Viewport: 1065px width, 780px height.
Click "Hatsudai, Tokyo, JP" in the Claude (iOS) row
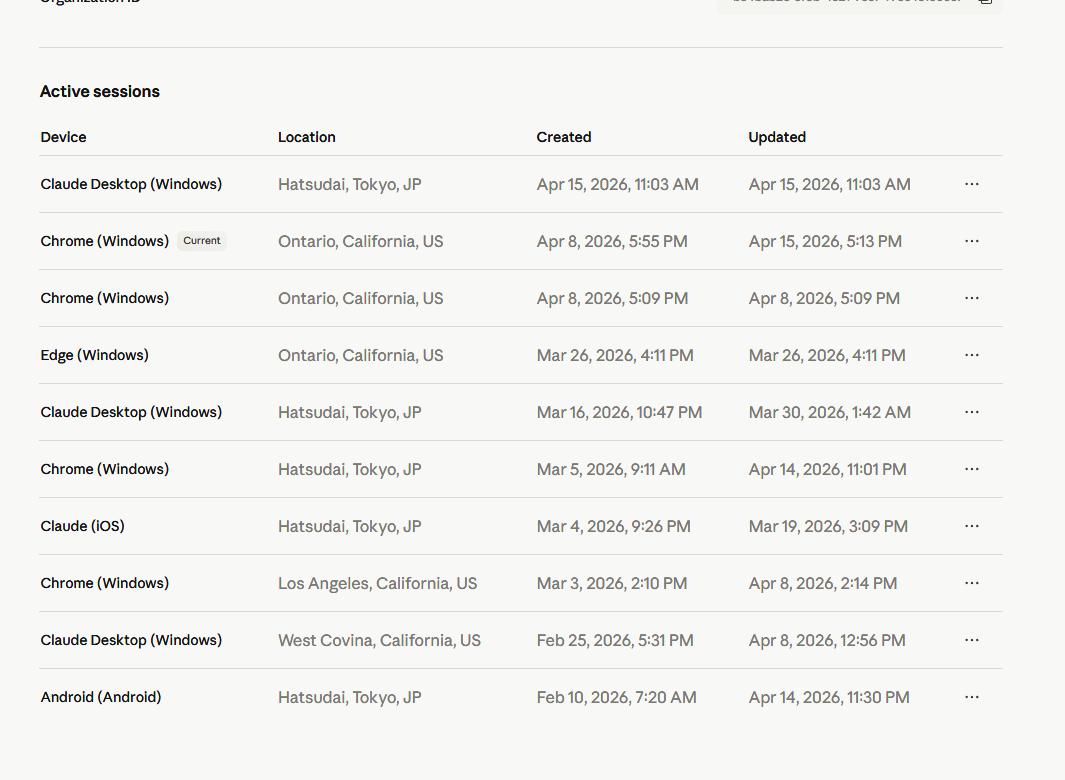[350, 527]
